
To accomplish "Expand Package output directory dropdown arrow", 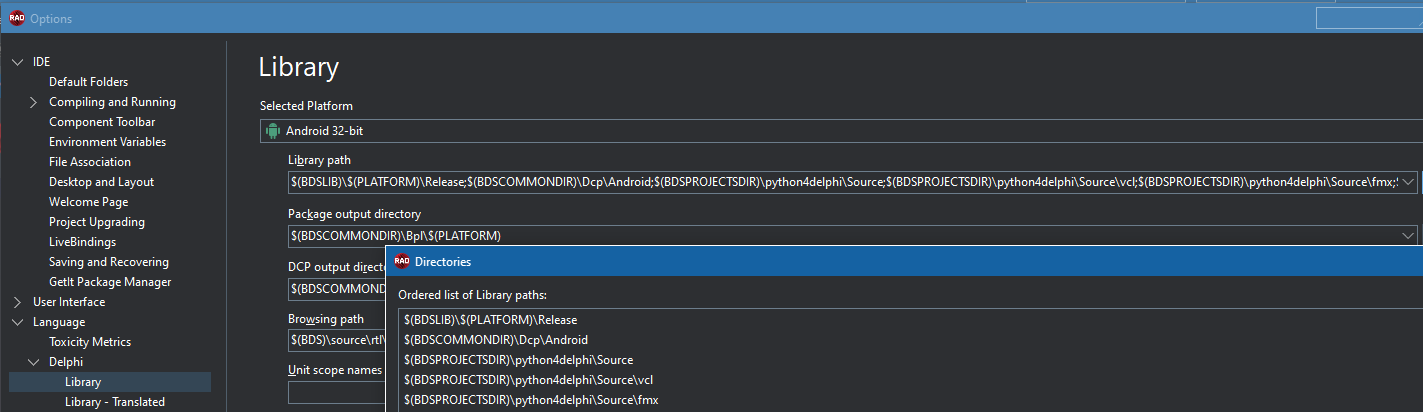I will (1408, 236).
